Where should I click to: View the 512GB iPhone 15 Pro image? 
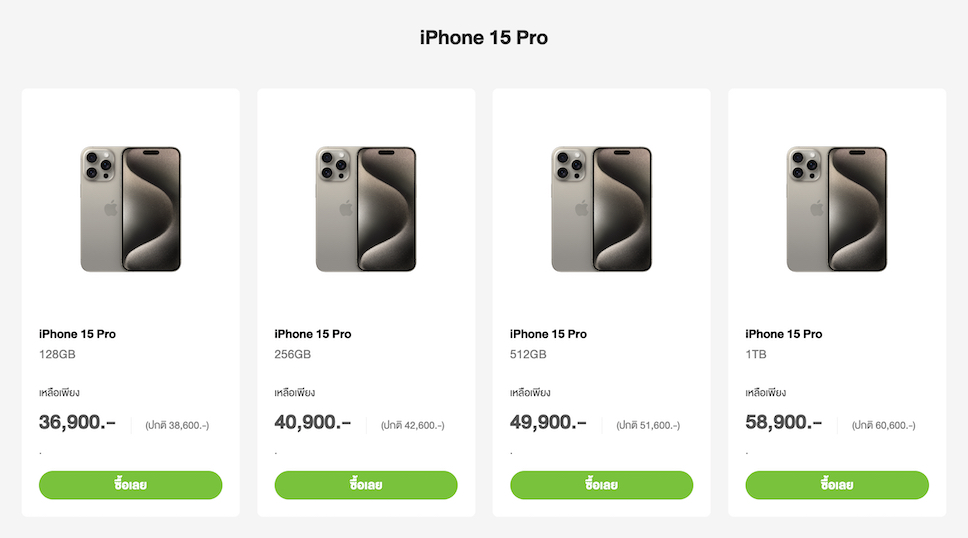click(601, 209)
